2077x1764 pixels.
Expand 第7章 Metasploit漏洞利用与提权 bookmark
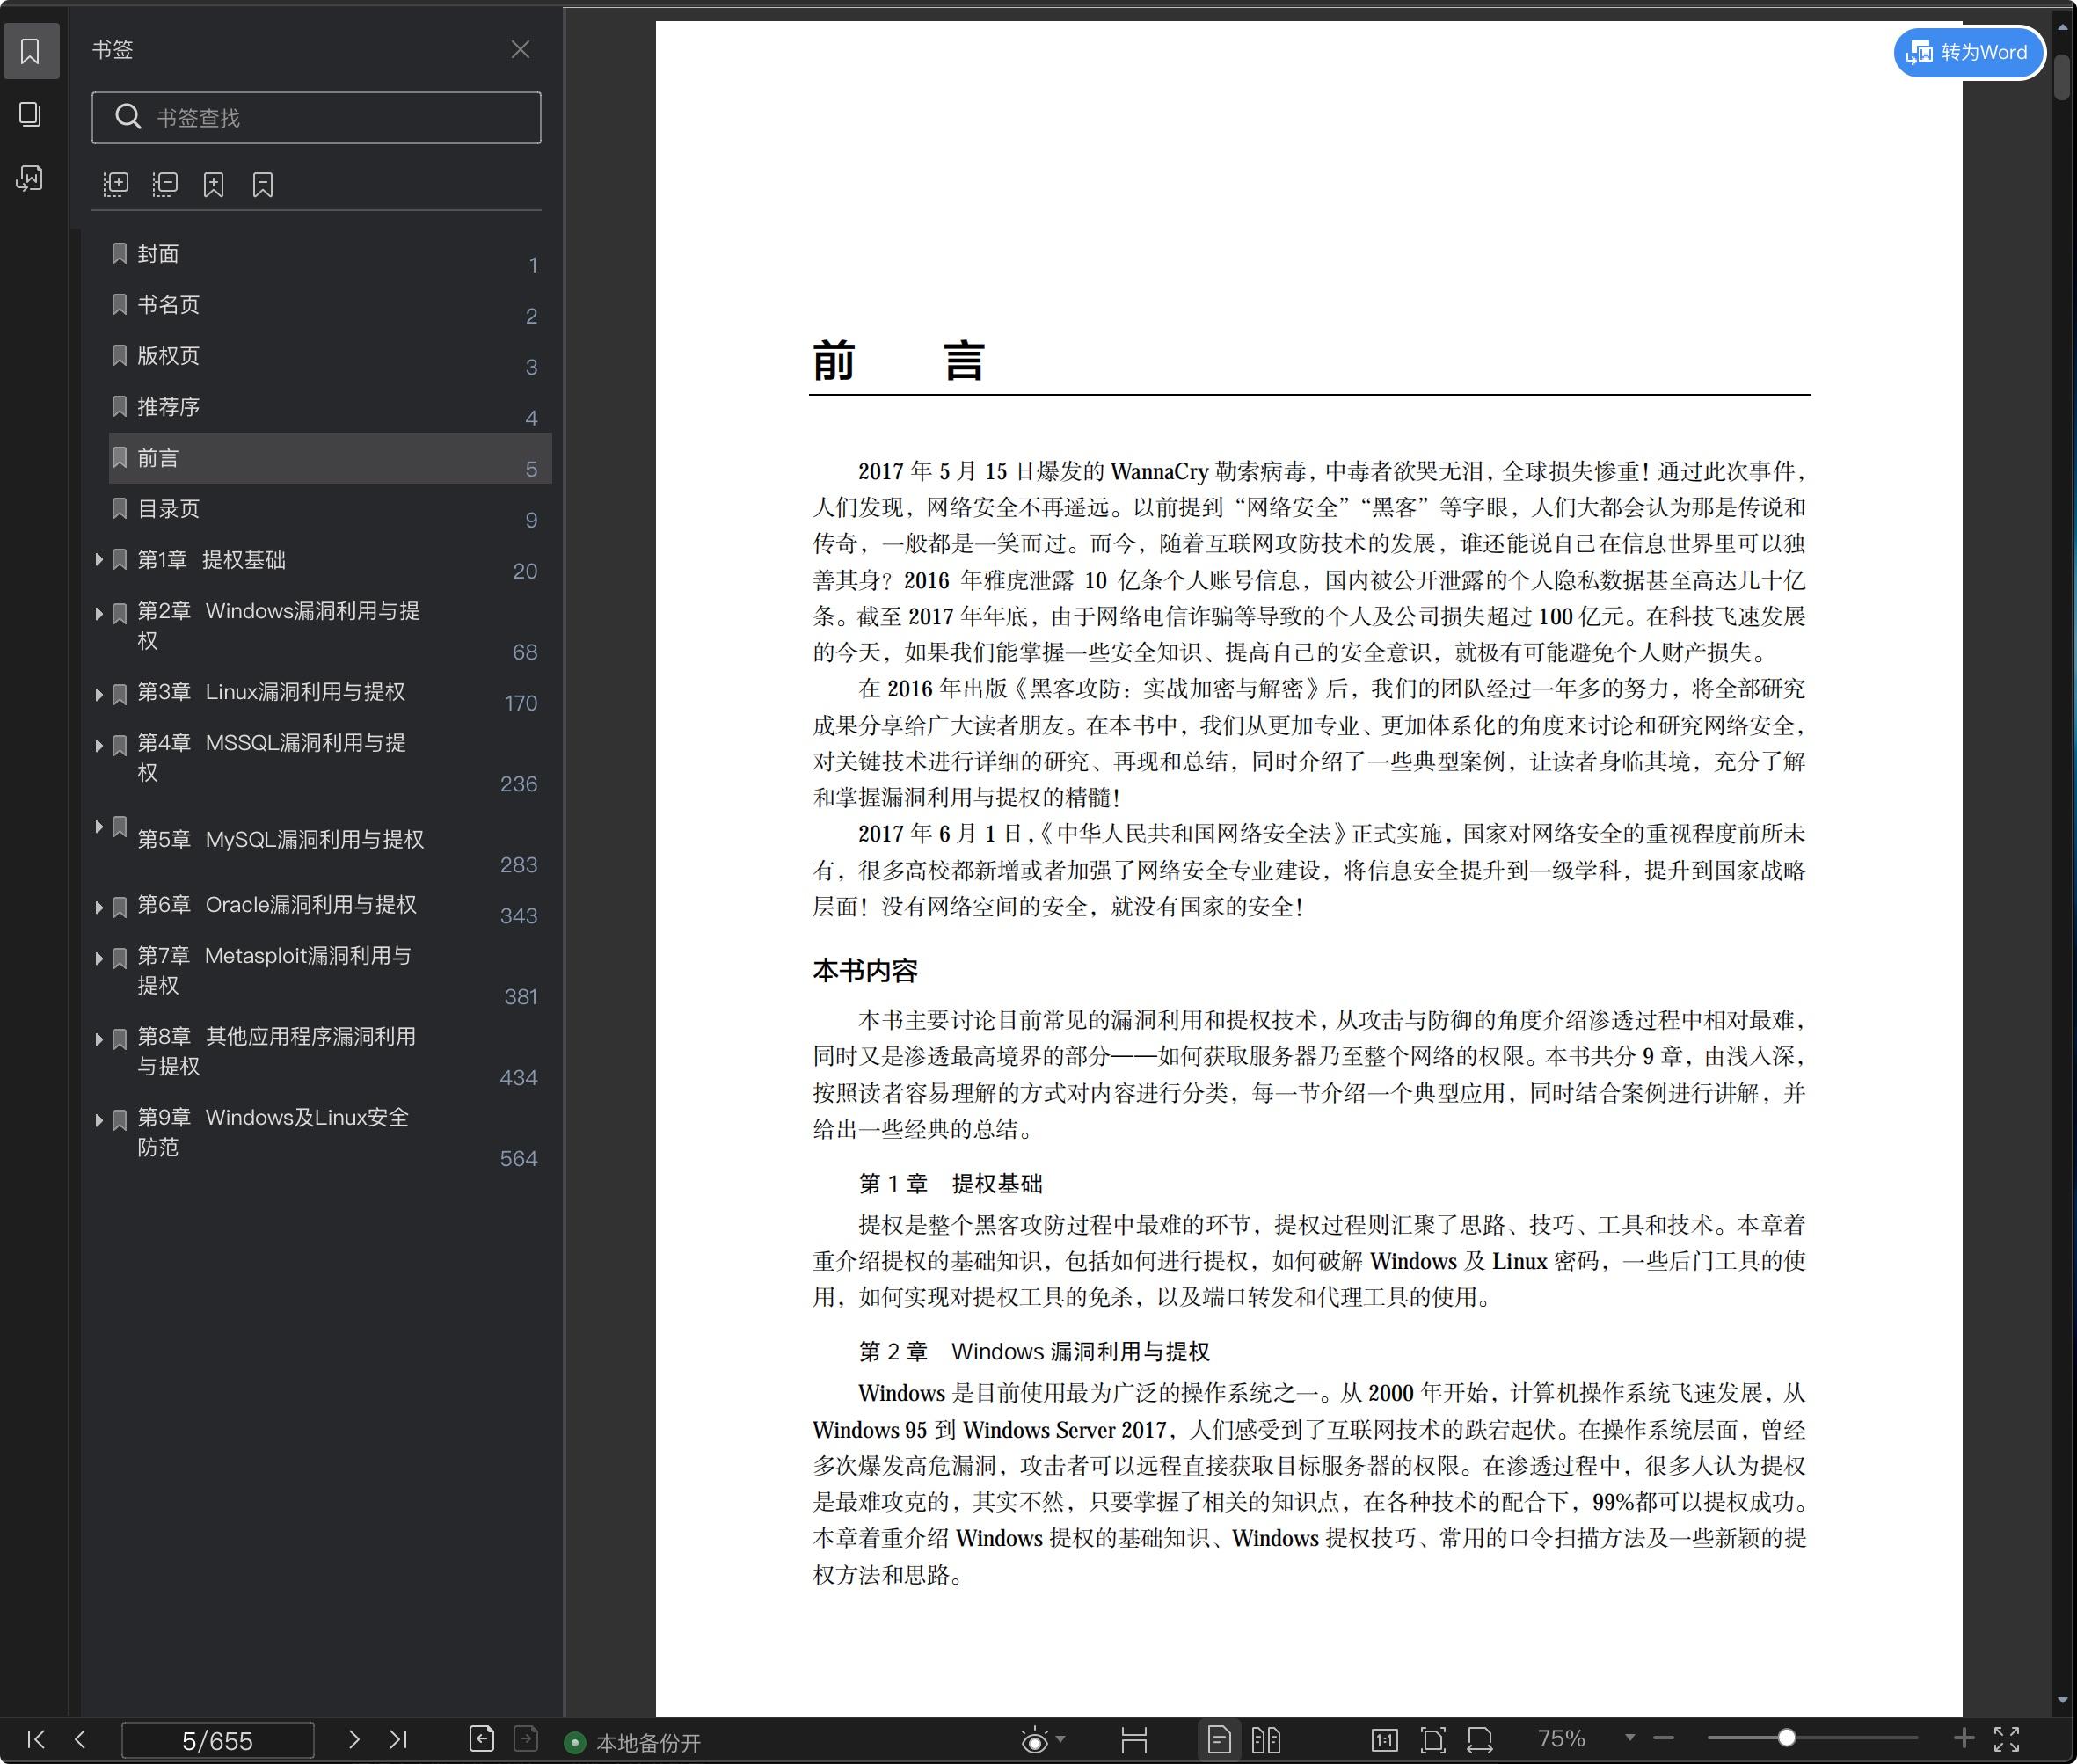coord(99,958)
